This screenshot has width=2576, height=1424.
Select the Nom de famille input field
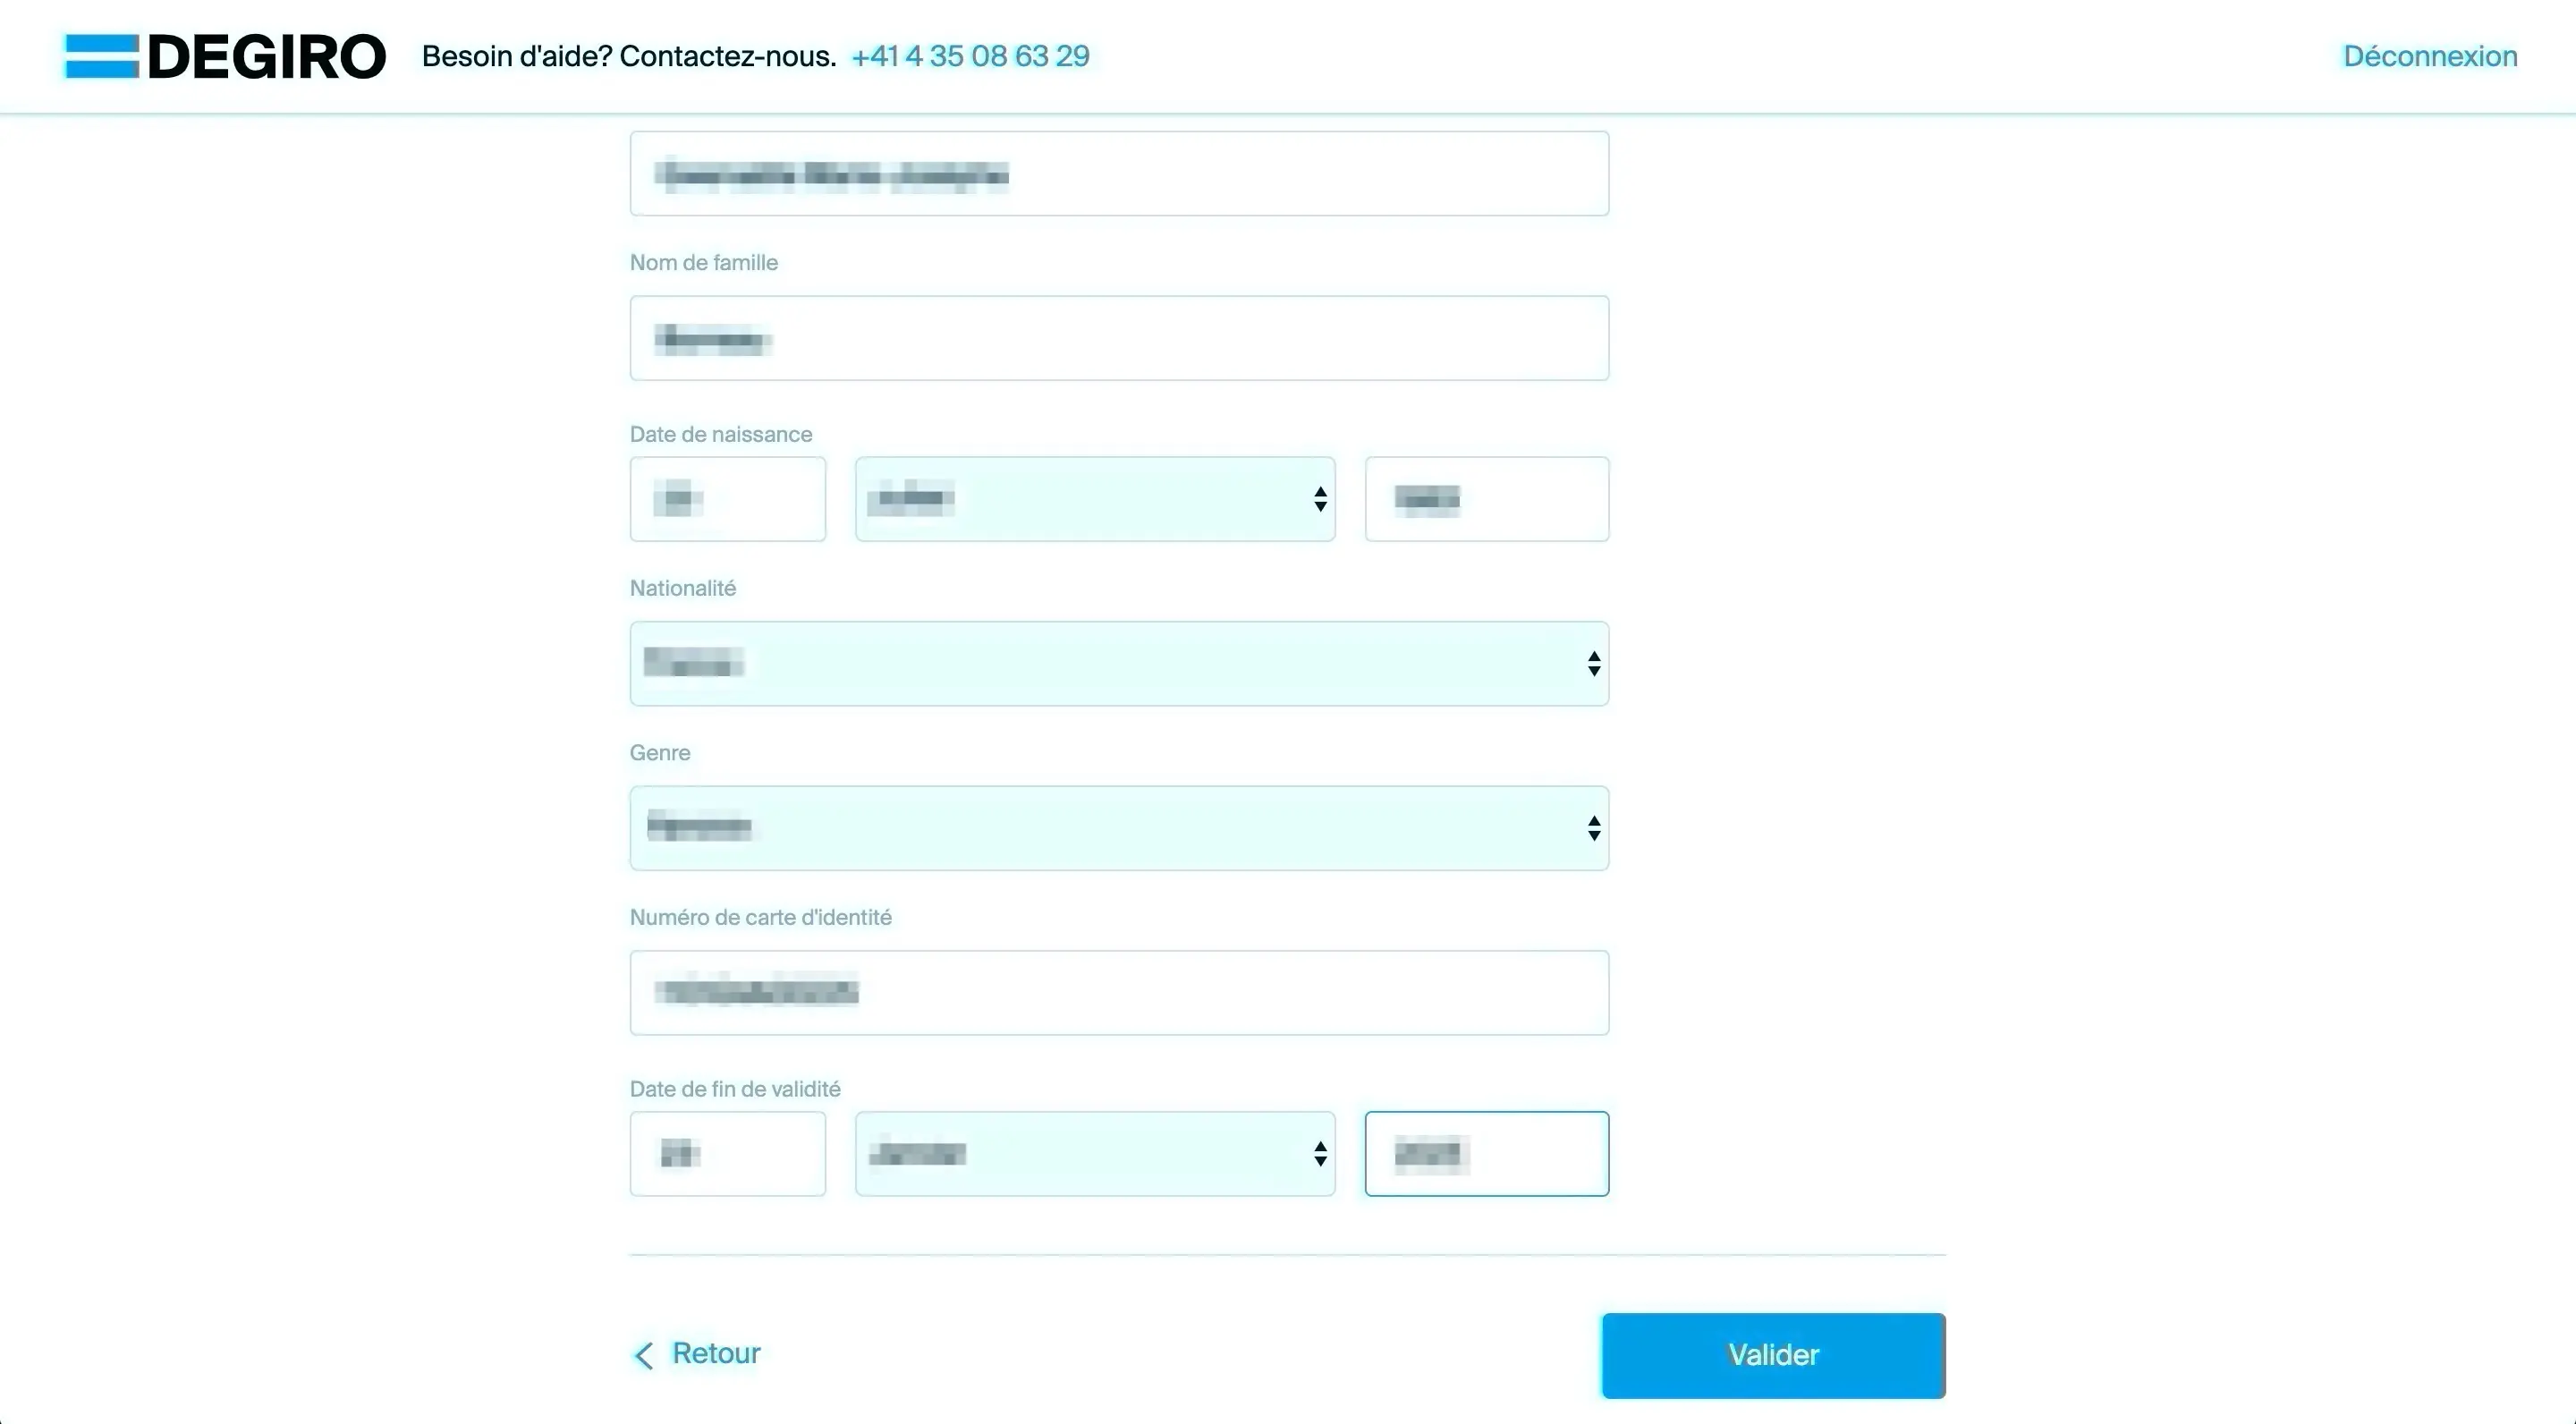(x=1118, y=338)
